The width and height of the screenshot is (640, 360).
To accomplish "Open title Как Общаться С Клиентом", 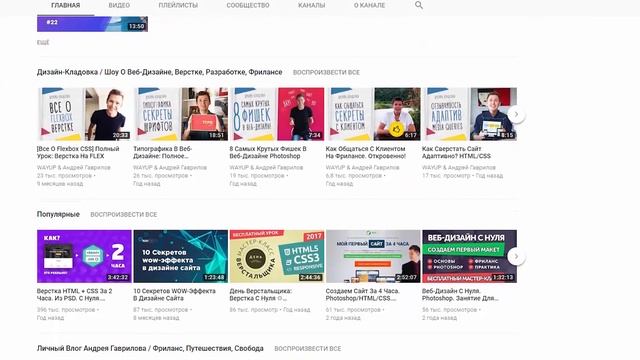I will [366, 152].
